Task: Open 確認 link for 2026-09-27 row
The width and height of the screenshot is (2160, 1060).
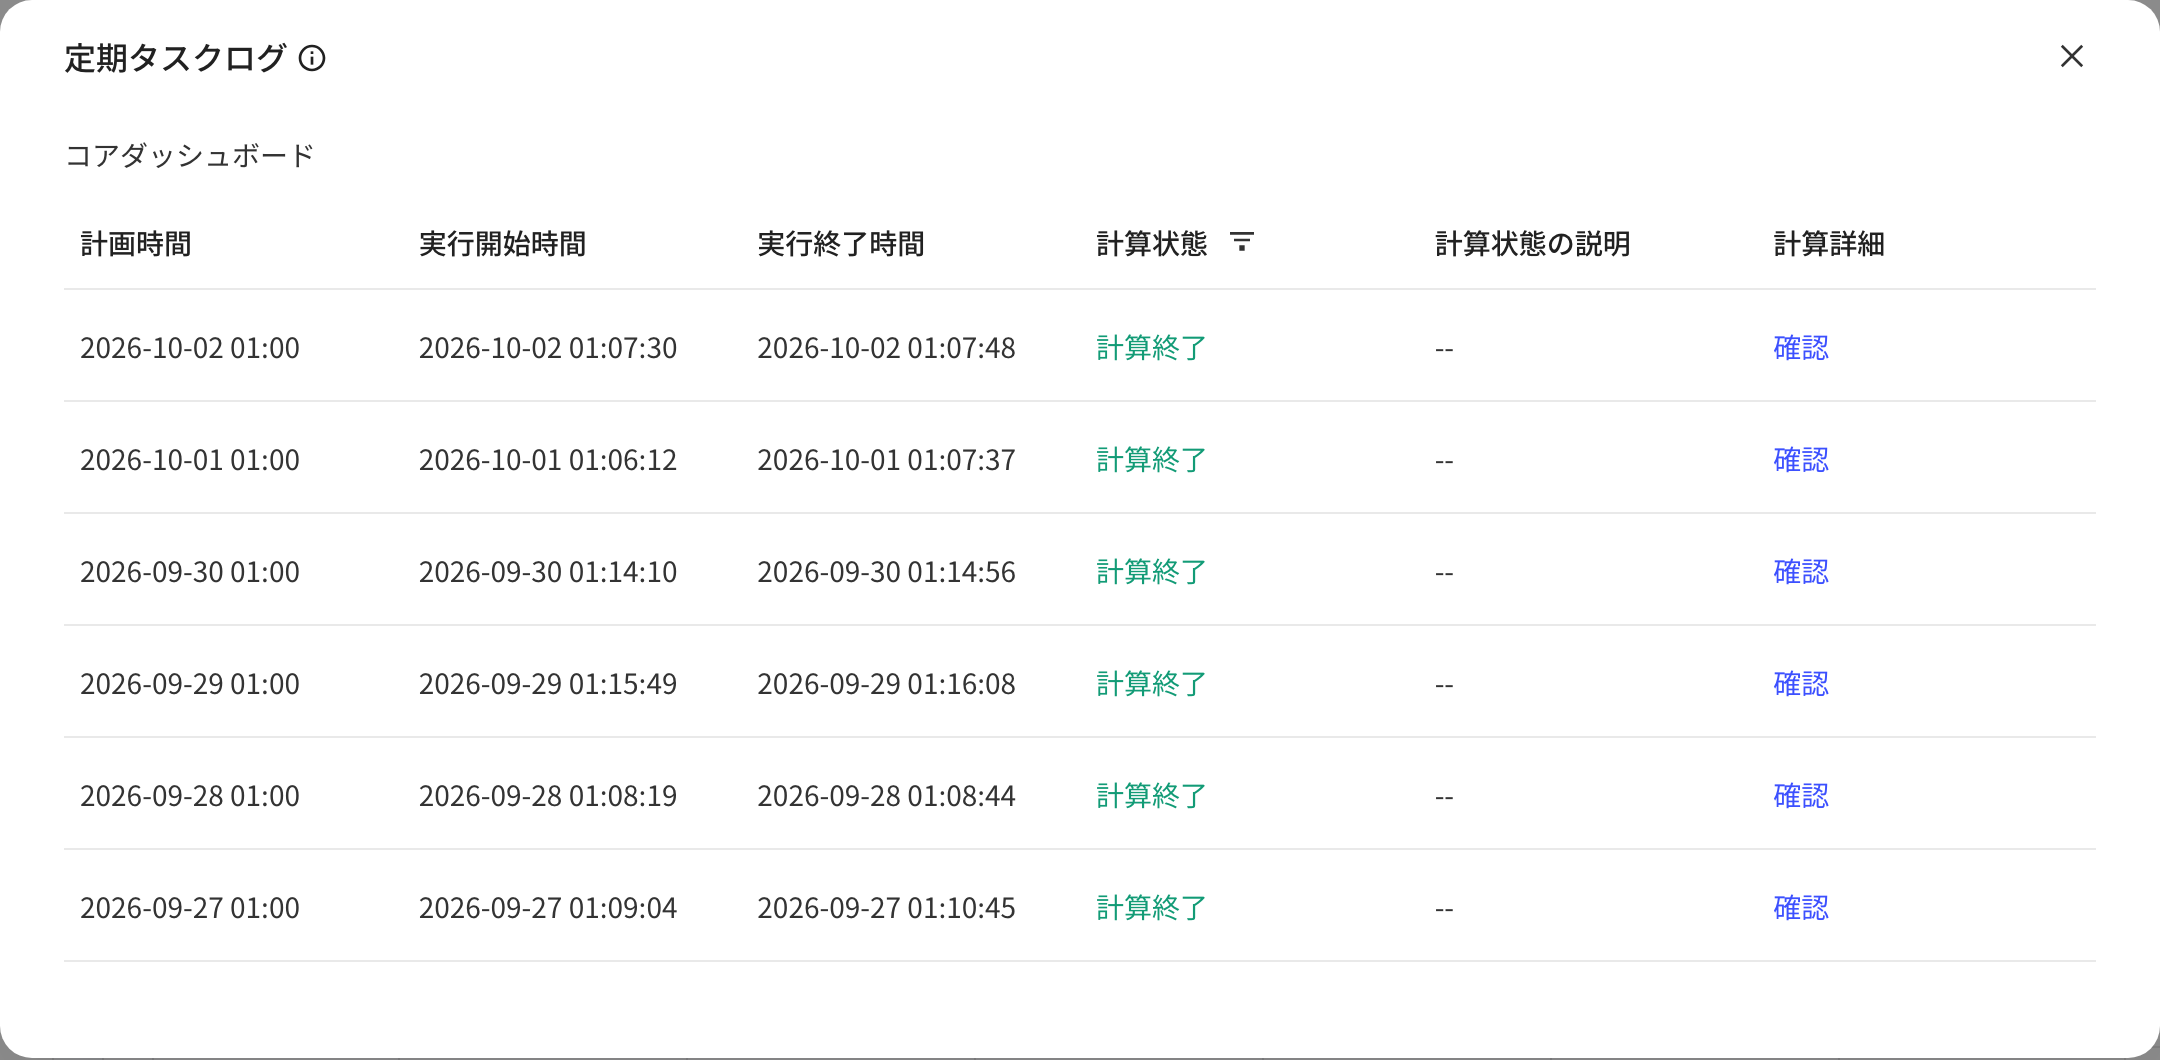Action: 1801,908
